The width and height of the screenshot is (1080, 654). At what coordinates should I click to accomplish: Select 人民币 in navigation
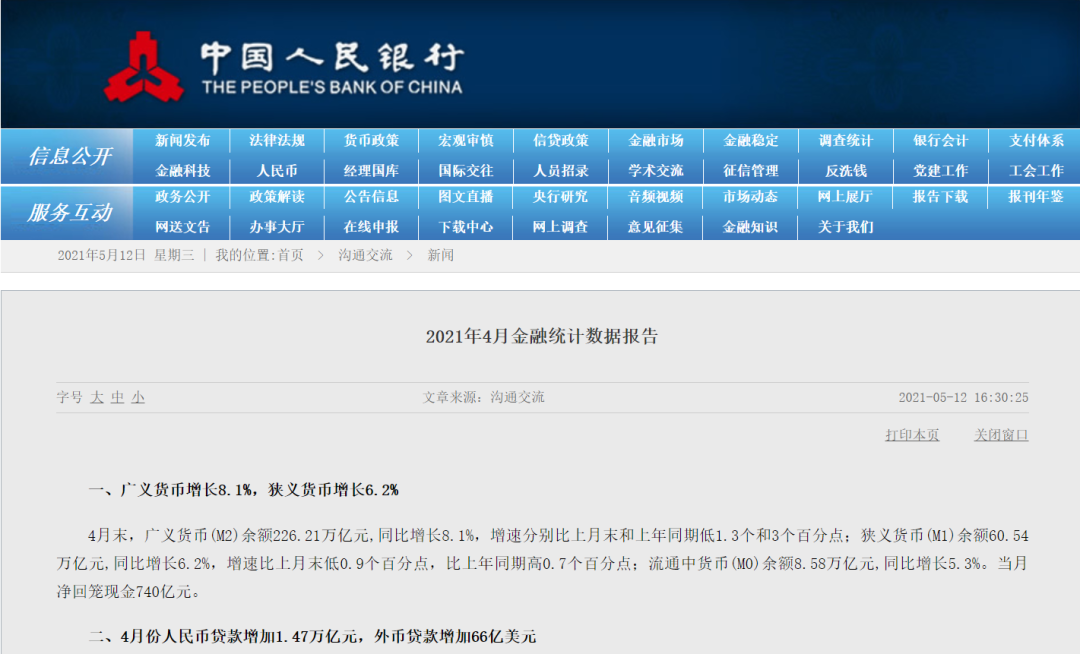click(x=277, y=171)
